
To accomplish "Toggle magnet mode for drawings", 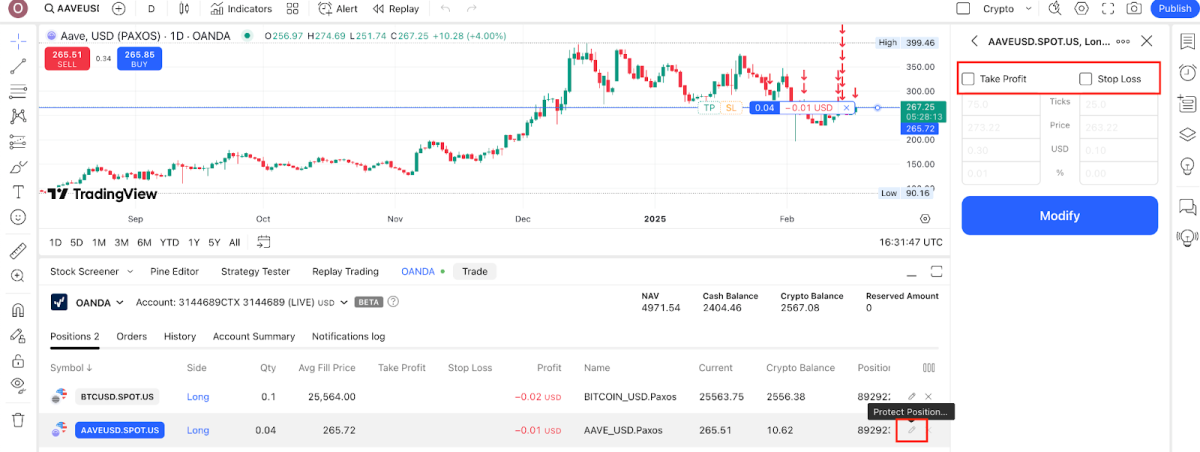I will (18, 310).
